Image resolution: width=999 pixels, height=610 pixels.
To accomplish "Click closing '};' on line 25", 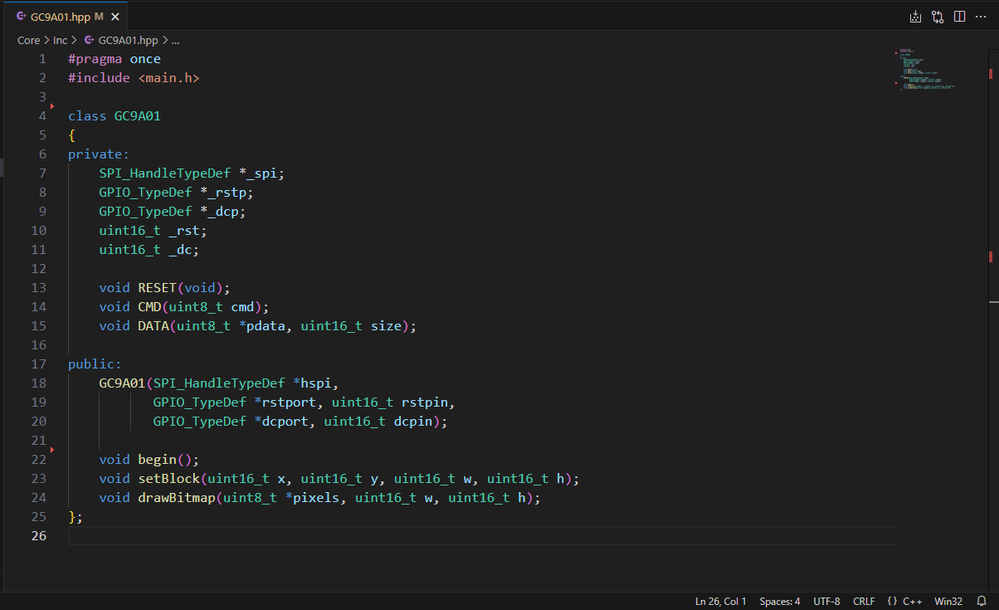I will click(75, 517).
